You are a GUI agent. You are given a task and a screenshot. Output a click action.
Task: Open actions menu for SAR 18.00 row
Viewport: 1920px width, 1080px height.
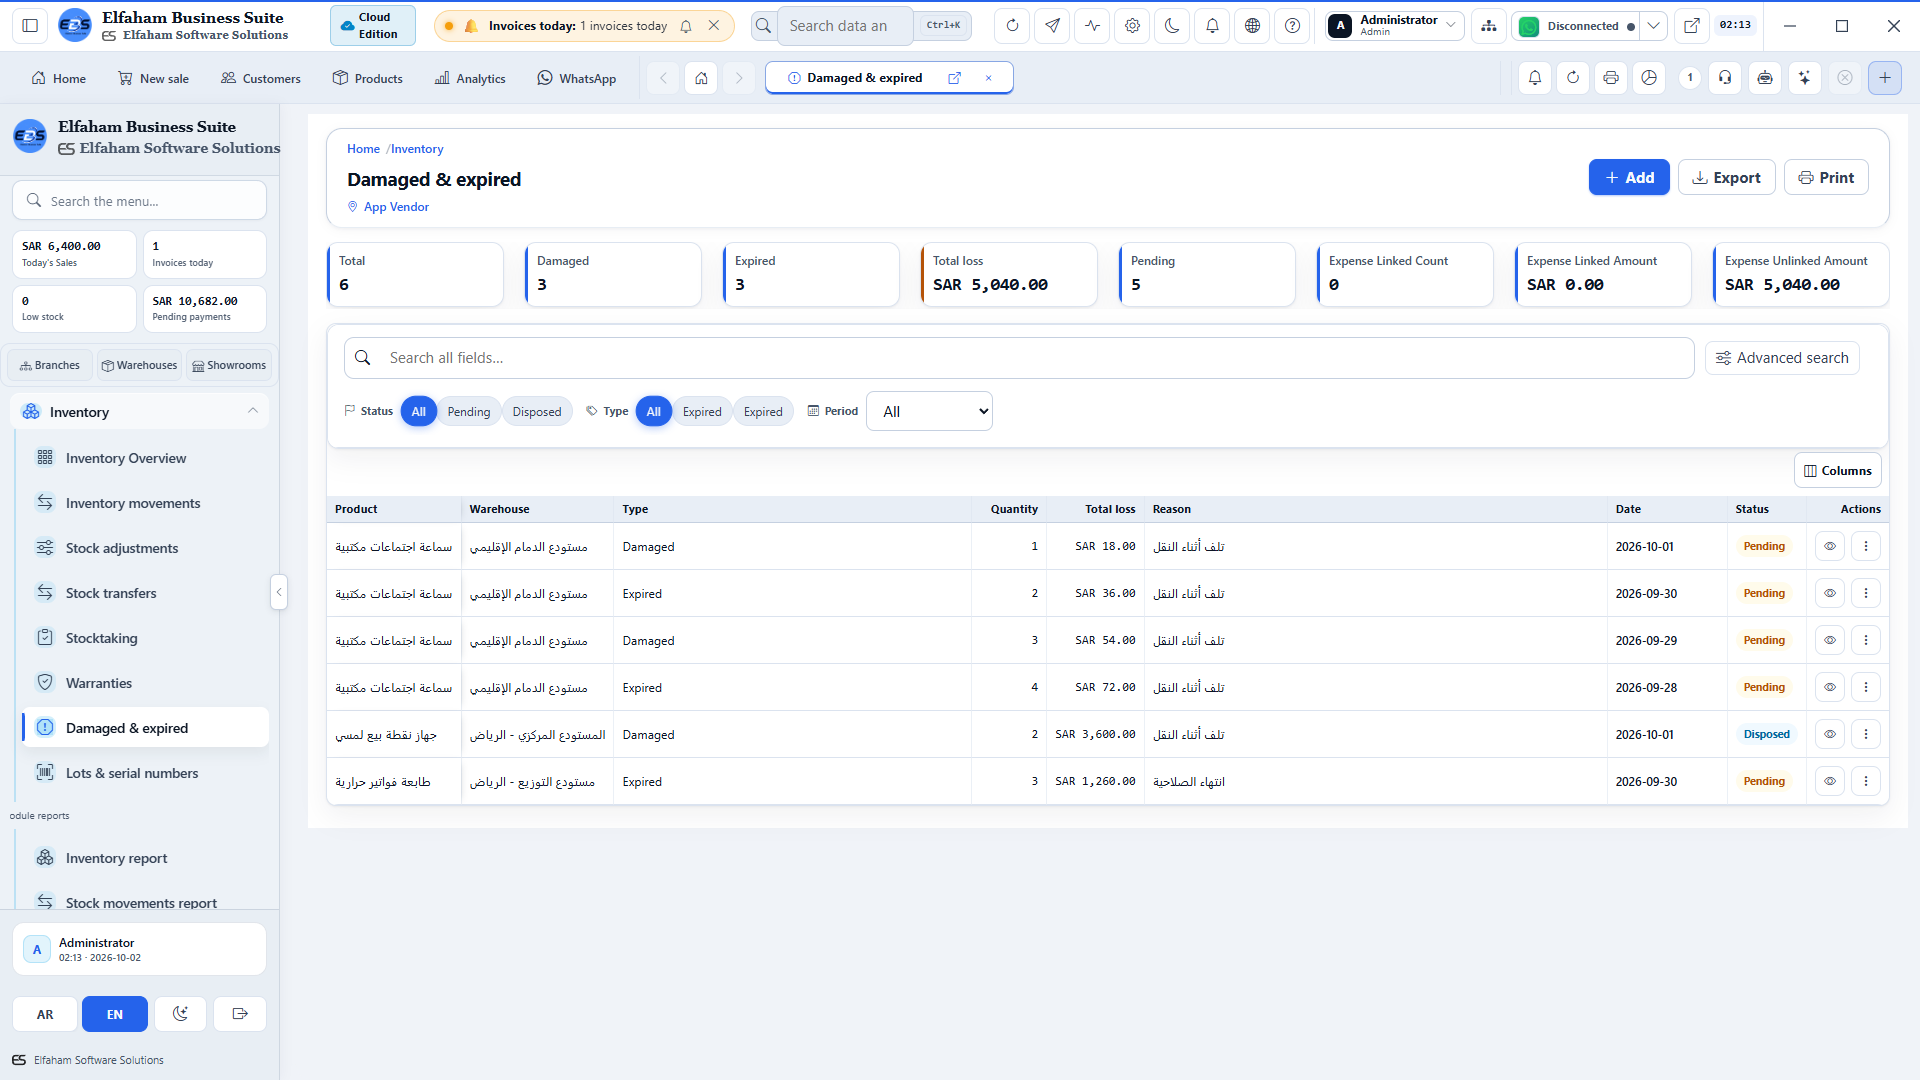click(x=1866, y=546)
